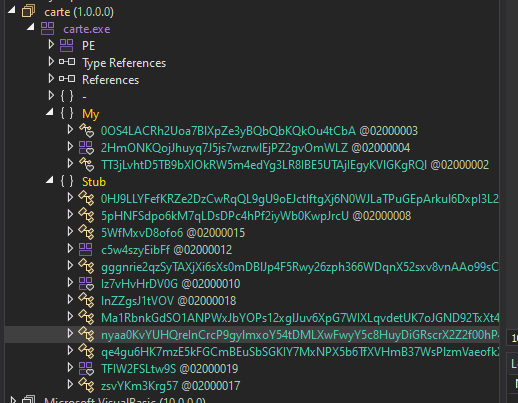Collapse the carte.exe module node
The width and height of the screenshot is (518, 403).
pos(31,27)
